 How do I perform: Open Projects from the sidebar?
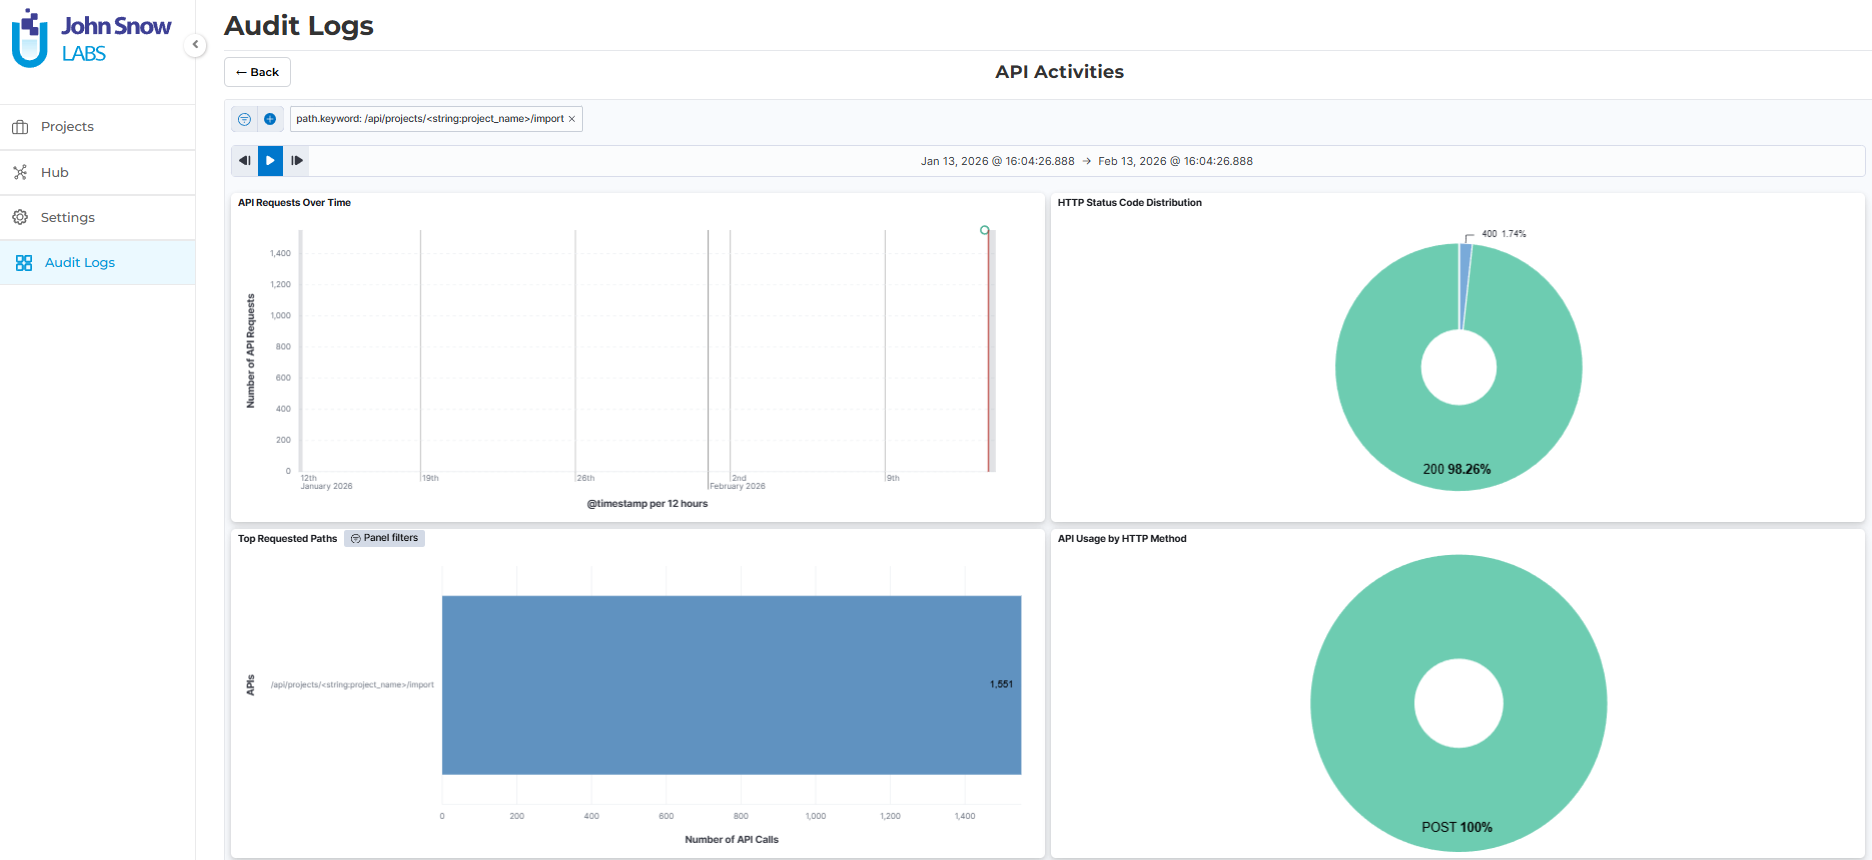click(67, 127)
